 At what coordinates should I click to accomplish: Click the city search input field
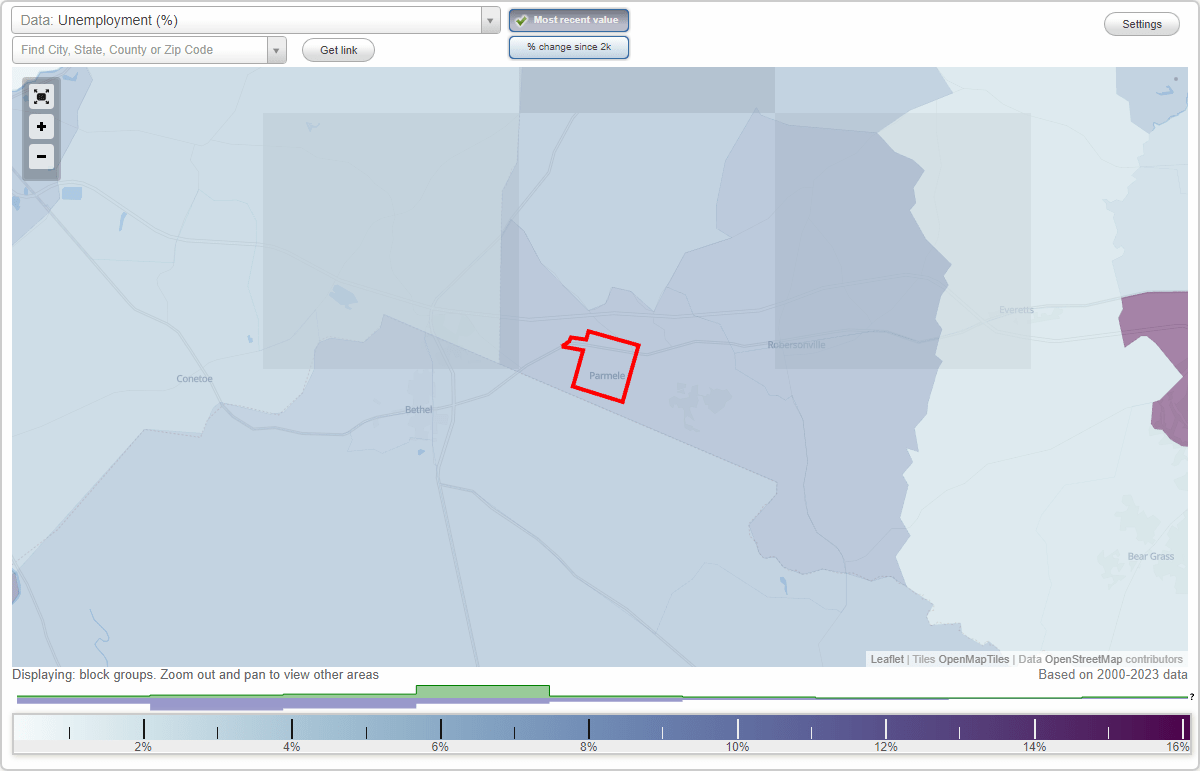[x=140, y=49]
